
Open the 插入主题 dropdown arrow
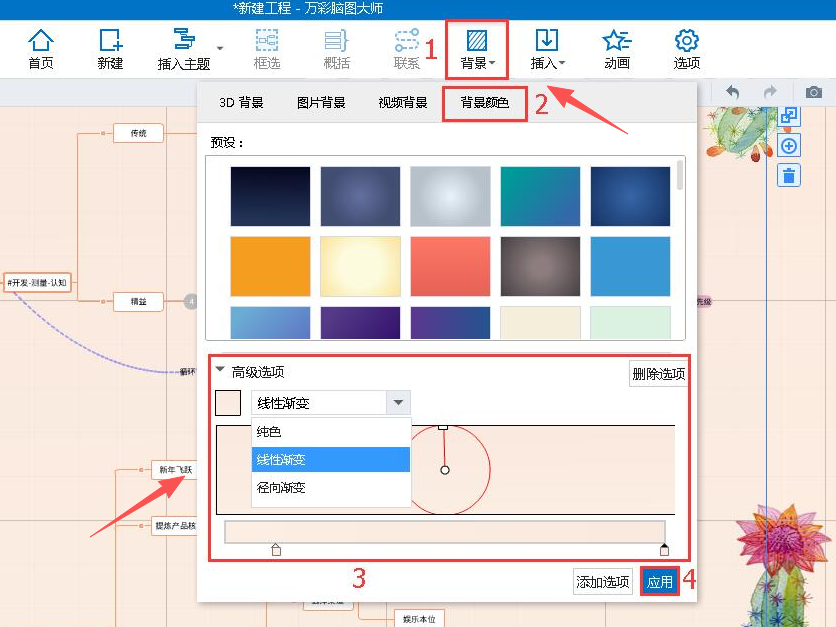tap(220, 49)
